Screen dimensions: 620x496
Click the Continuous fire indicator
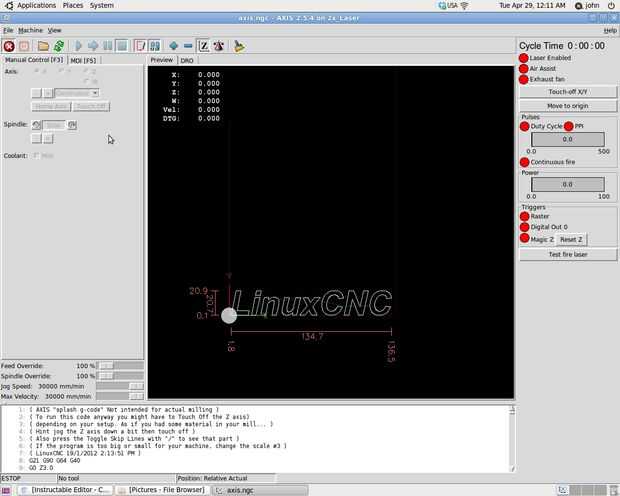[524, 162]
